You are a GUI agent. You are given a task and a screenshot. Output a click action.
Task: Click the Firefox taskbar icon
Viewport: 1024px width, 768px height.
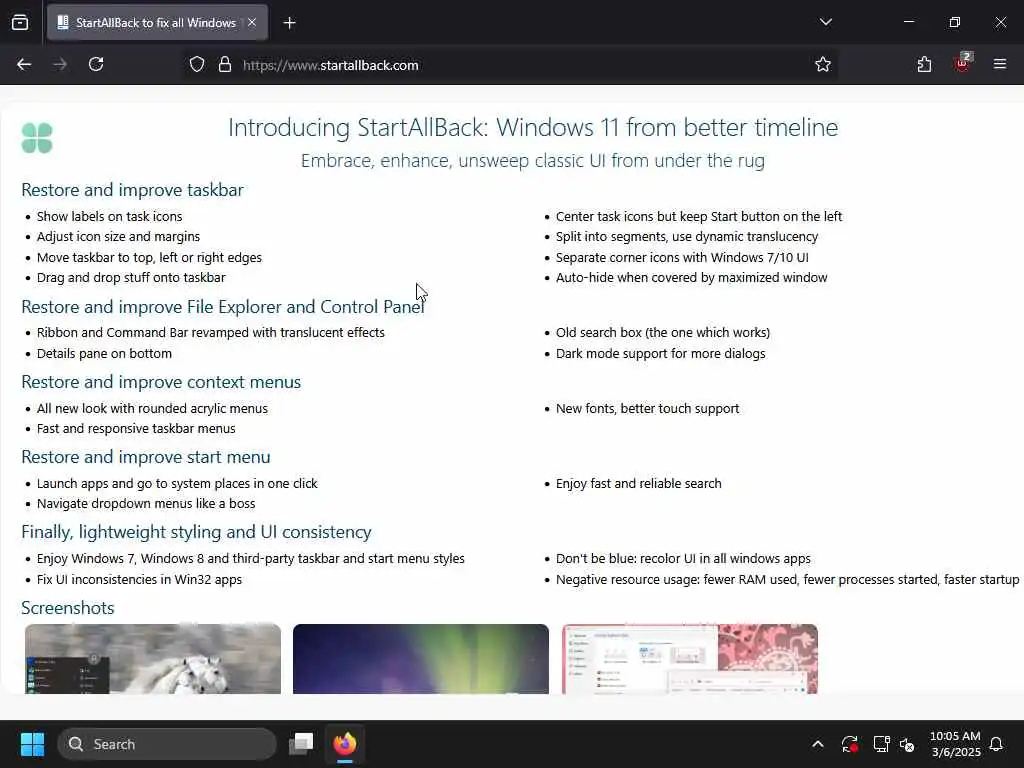click(x=345, y=744)
